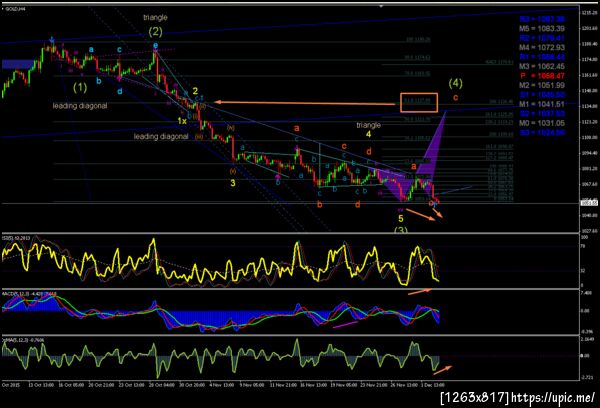Select the S3 support pivot label
The image size is (600, 408).
pos(542,133)
